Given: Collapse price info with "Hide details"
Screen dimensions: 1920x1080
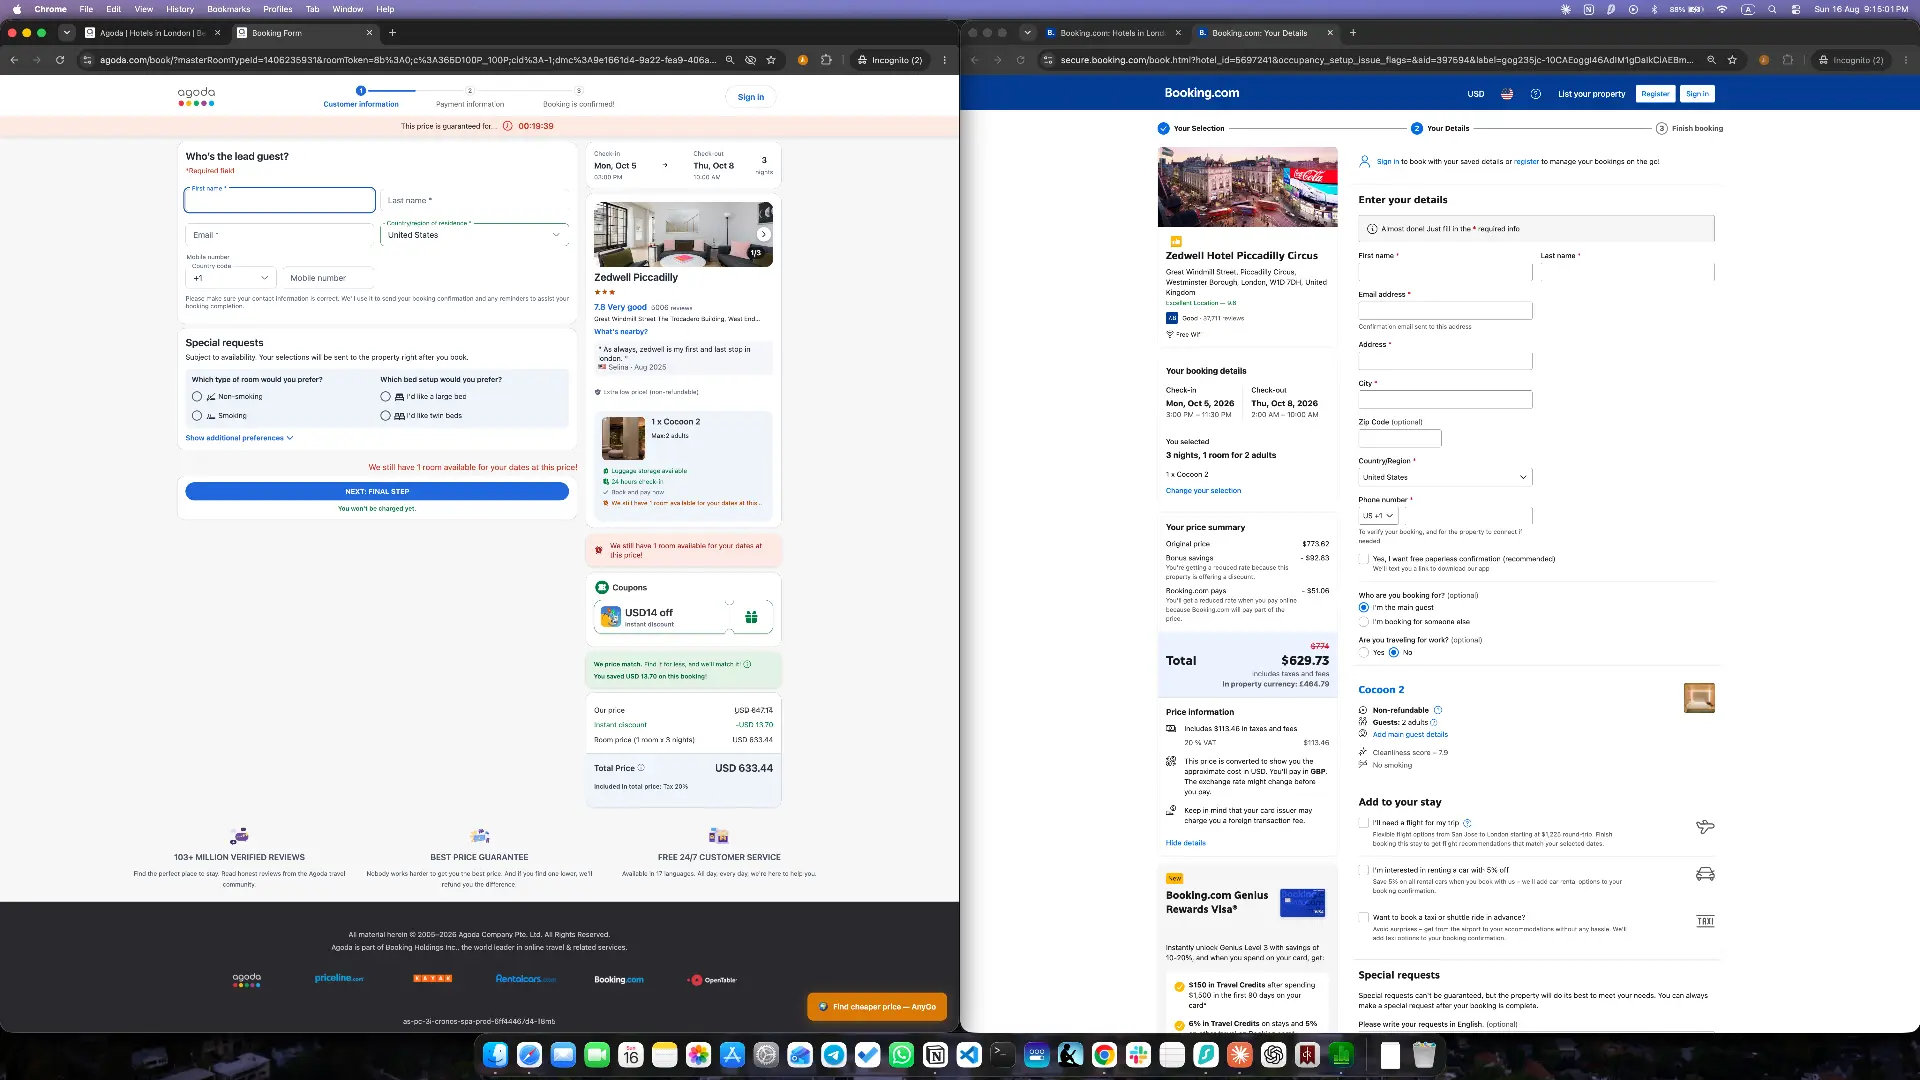Looking at the screenshot, I should (1185, 843).
